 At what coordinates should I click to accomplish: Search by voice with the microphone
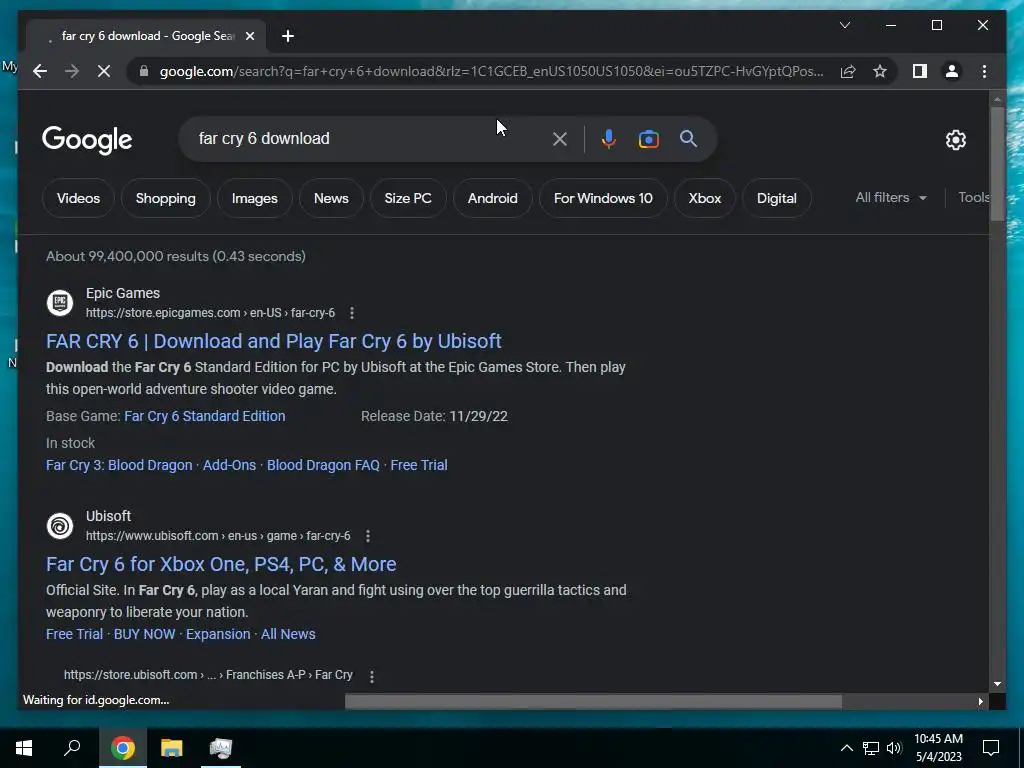tap(608, 138)
